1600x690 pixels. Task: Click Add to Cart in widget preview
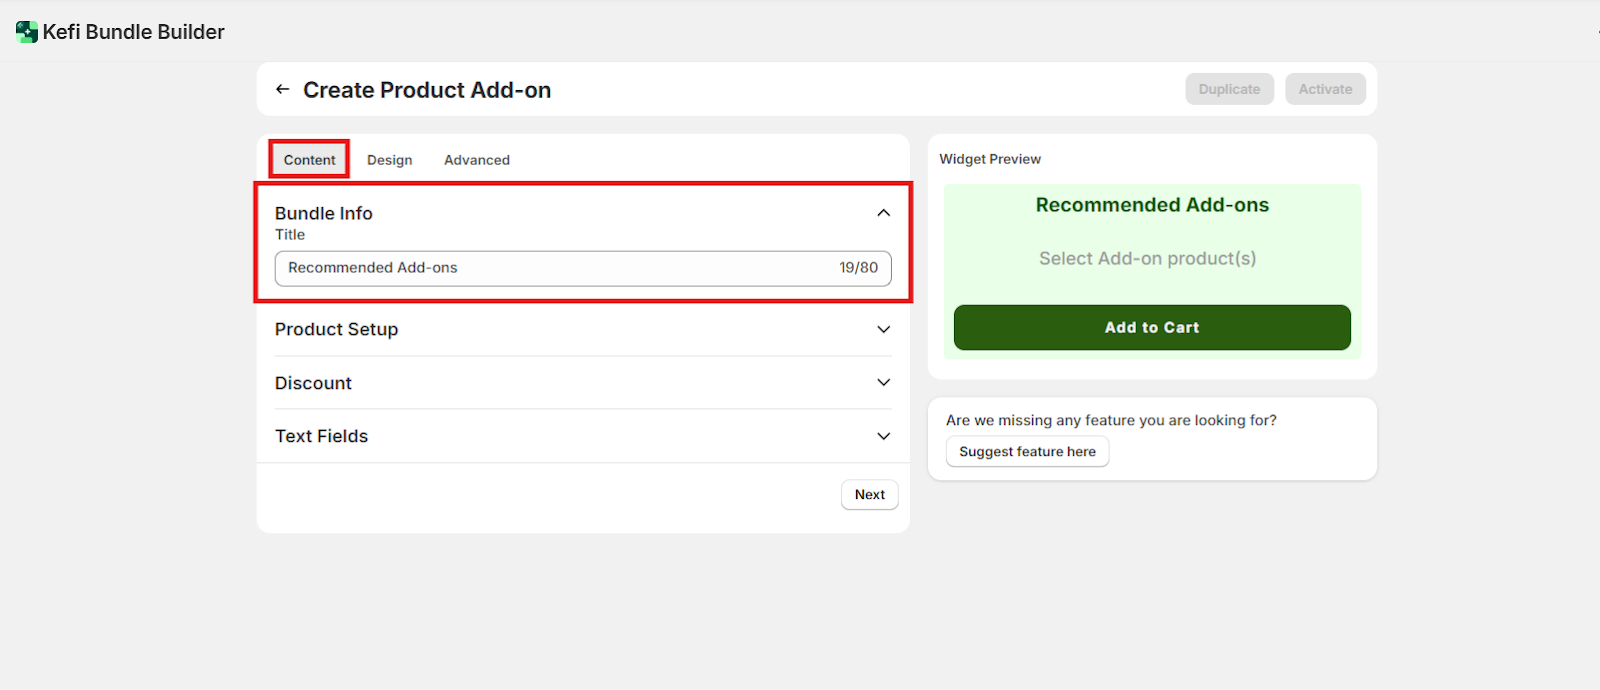coord(1152,328)
